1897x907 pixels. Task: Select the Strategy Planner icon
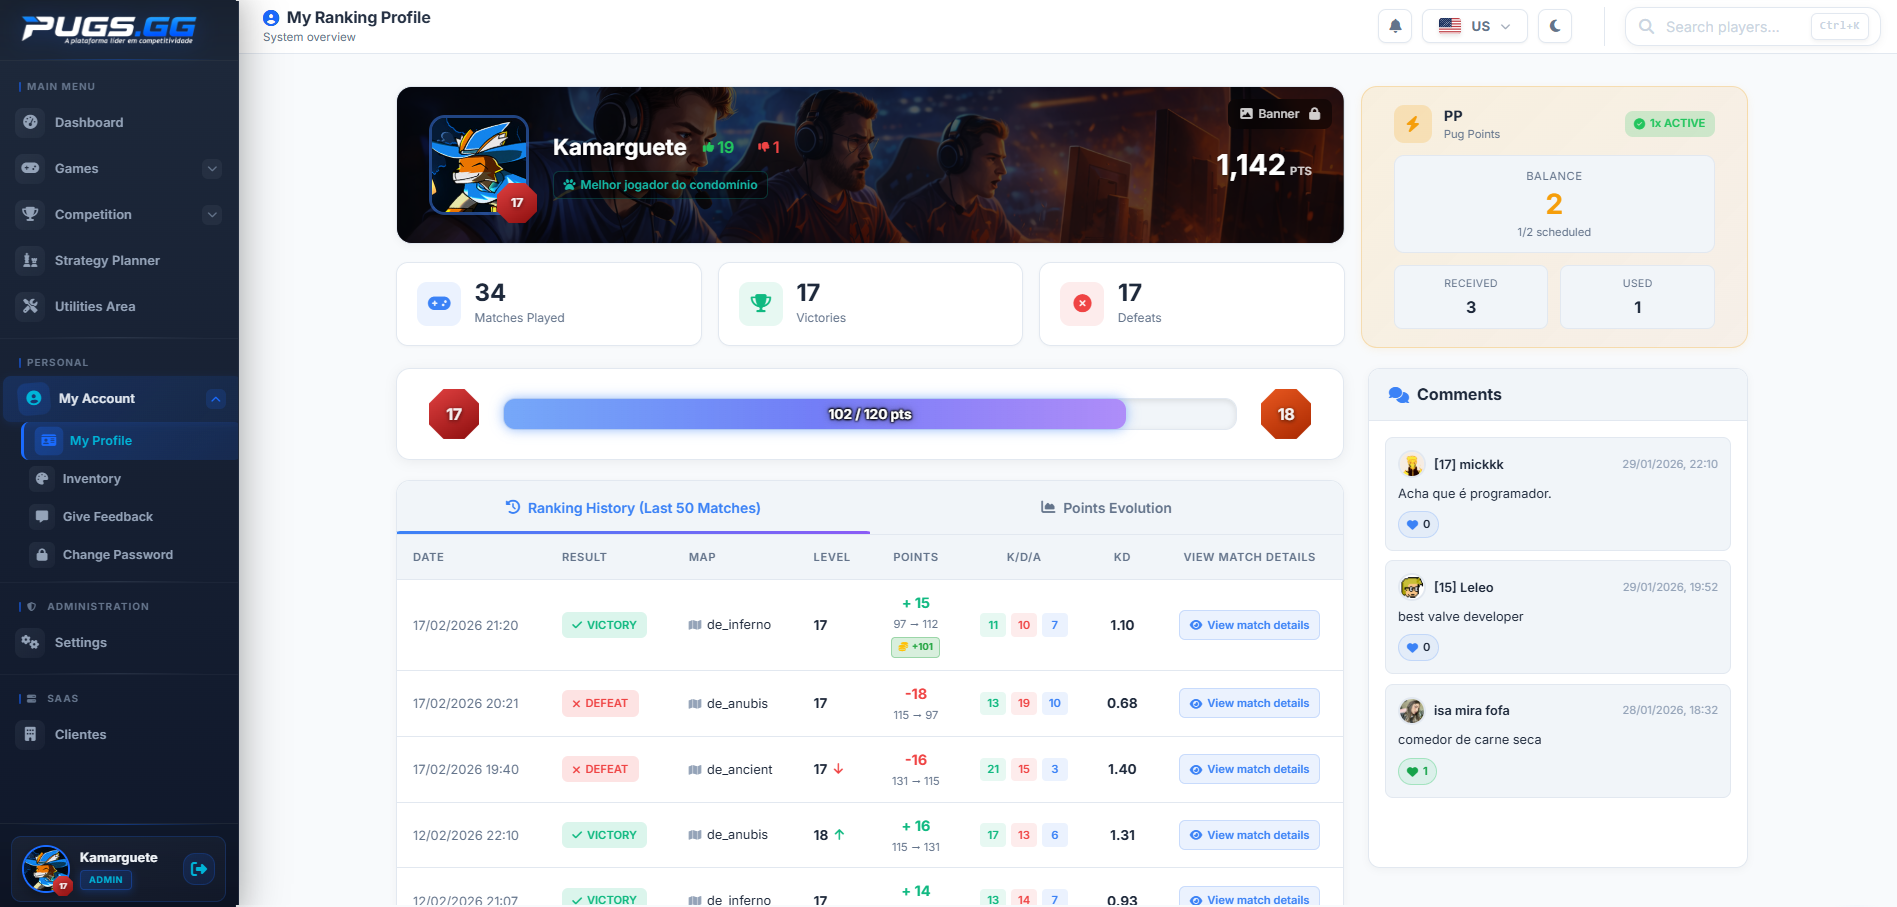(x=33, y=260)
